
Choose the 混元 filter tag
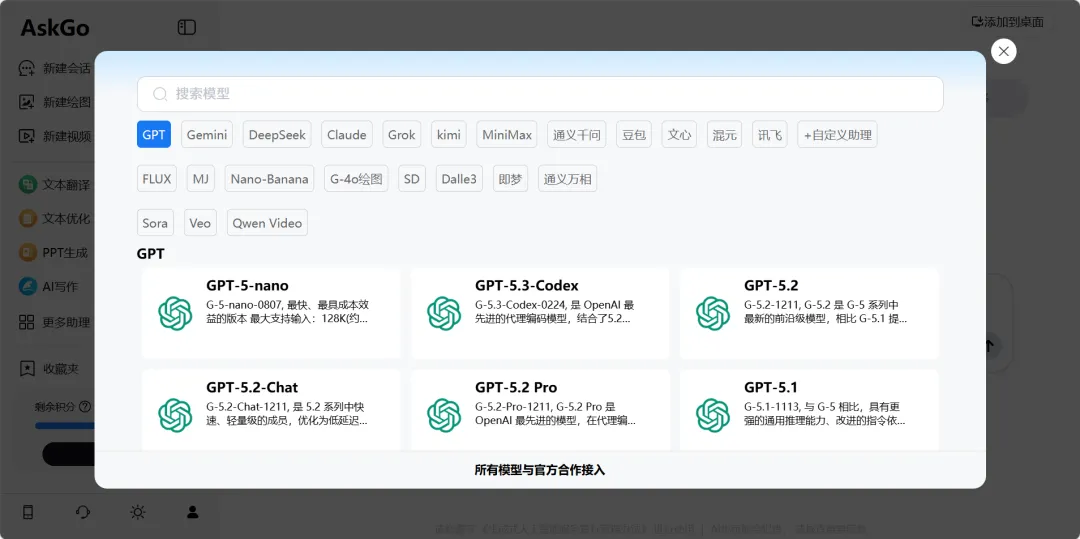click(x=725, y=135)
